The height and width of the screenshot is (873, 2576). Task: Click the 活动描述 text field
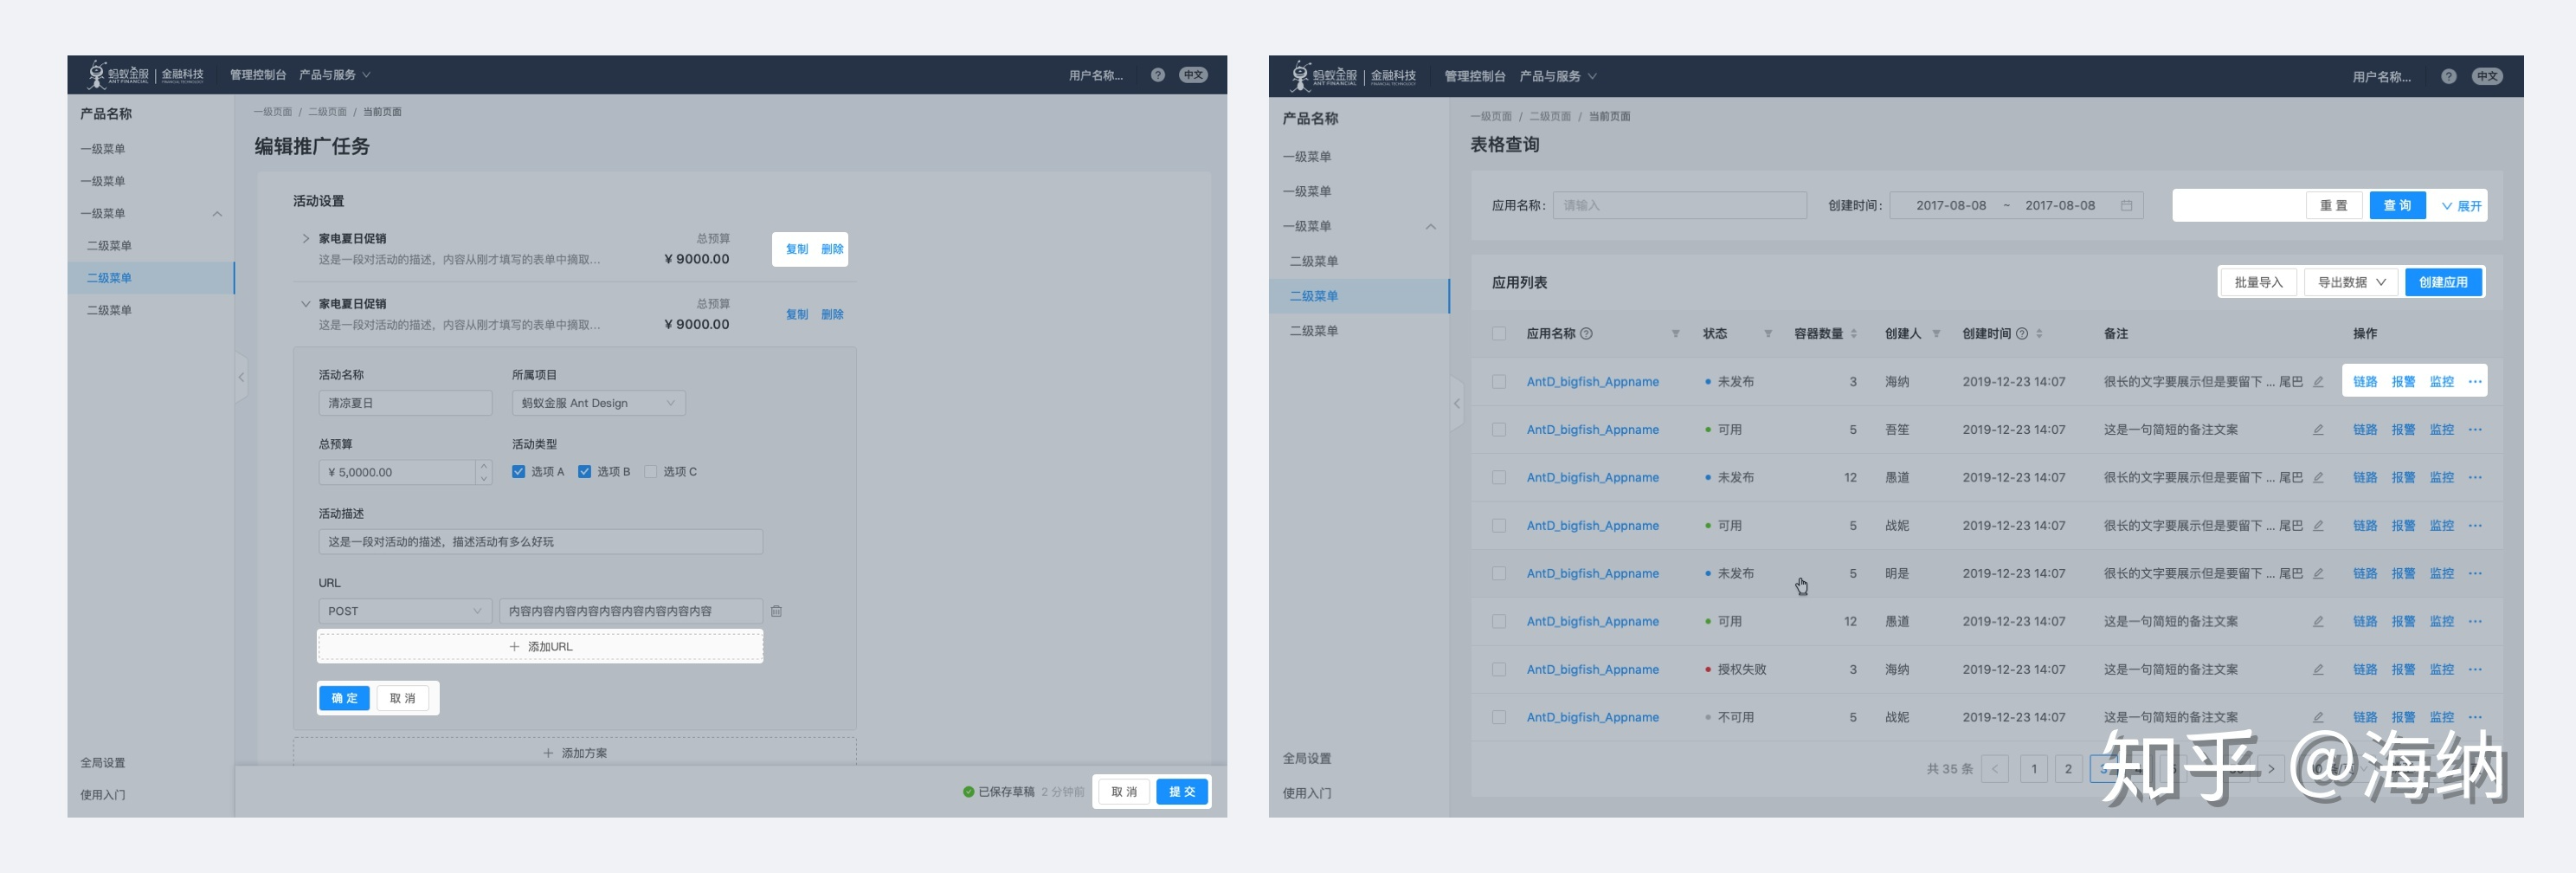click(540, 542)
